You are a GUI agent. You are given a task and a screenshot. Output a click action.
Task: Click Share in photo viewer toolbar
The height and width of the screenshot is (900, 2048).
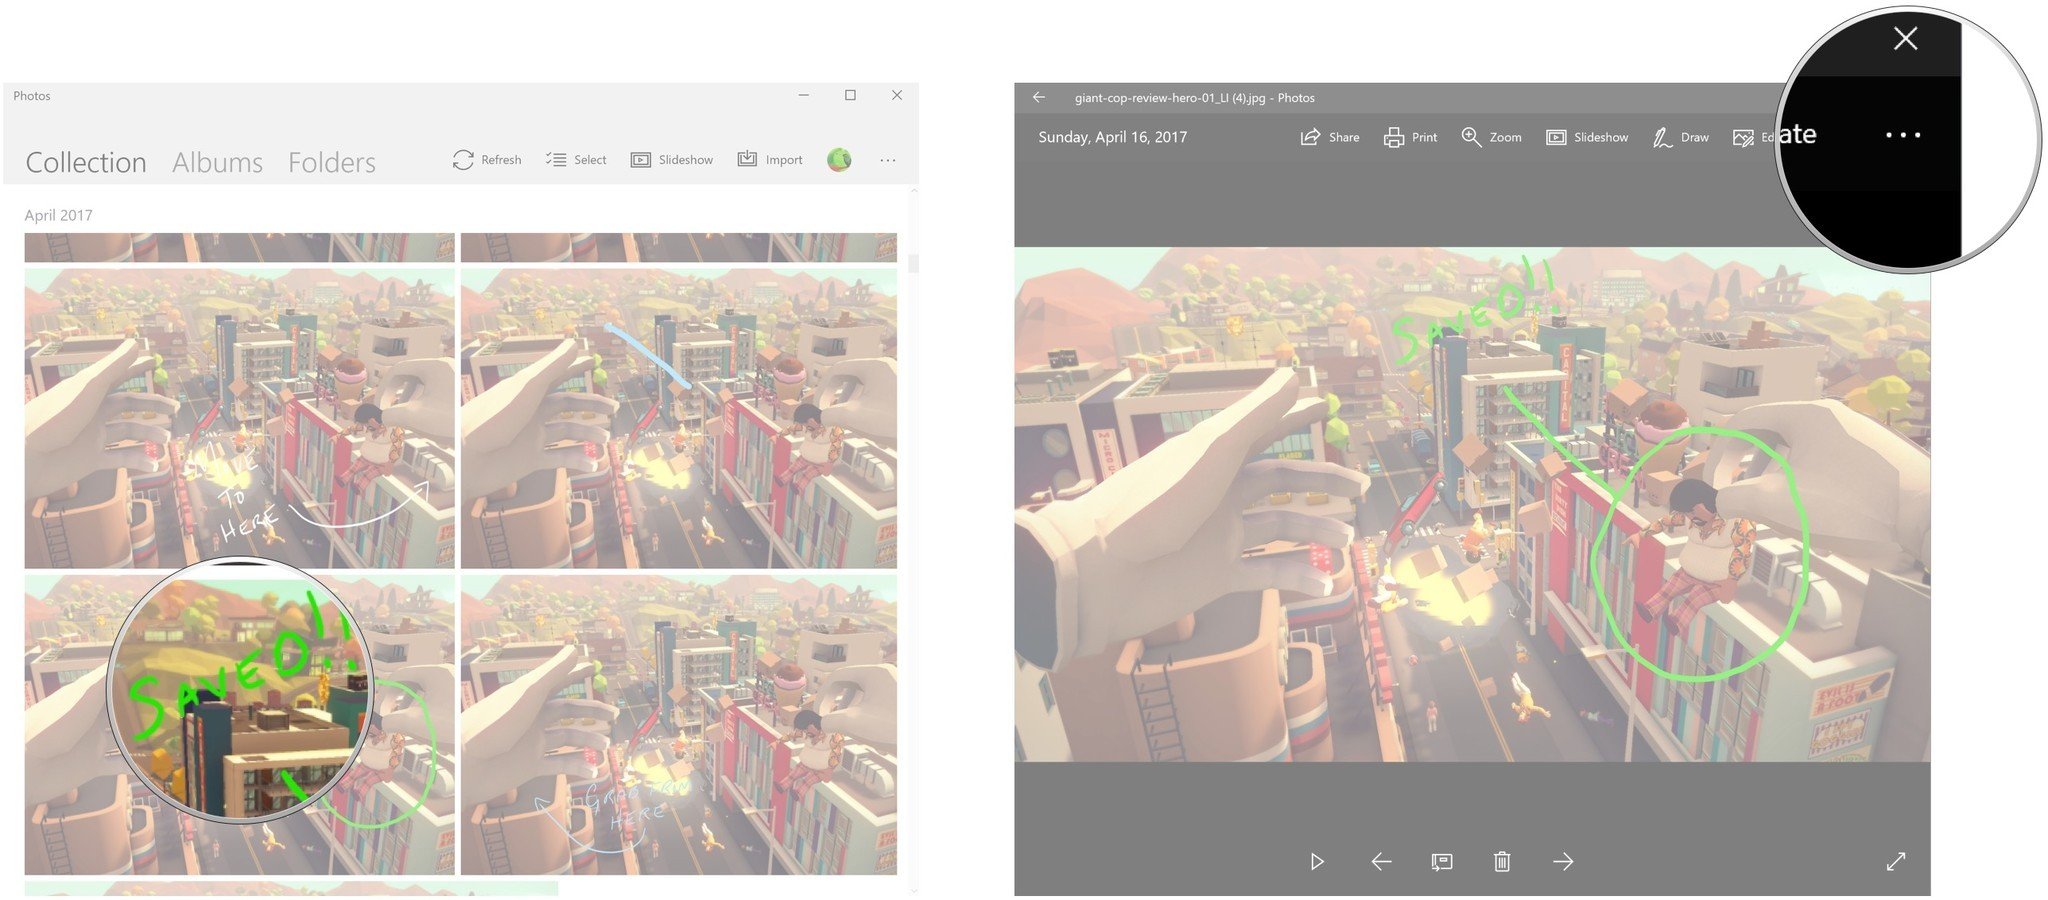(x=1329, y=137)
